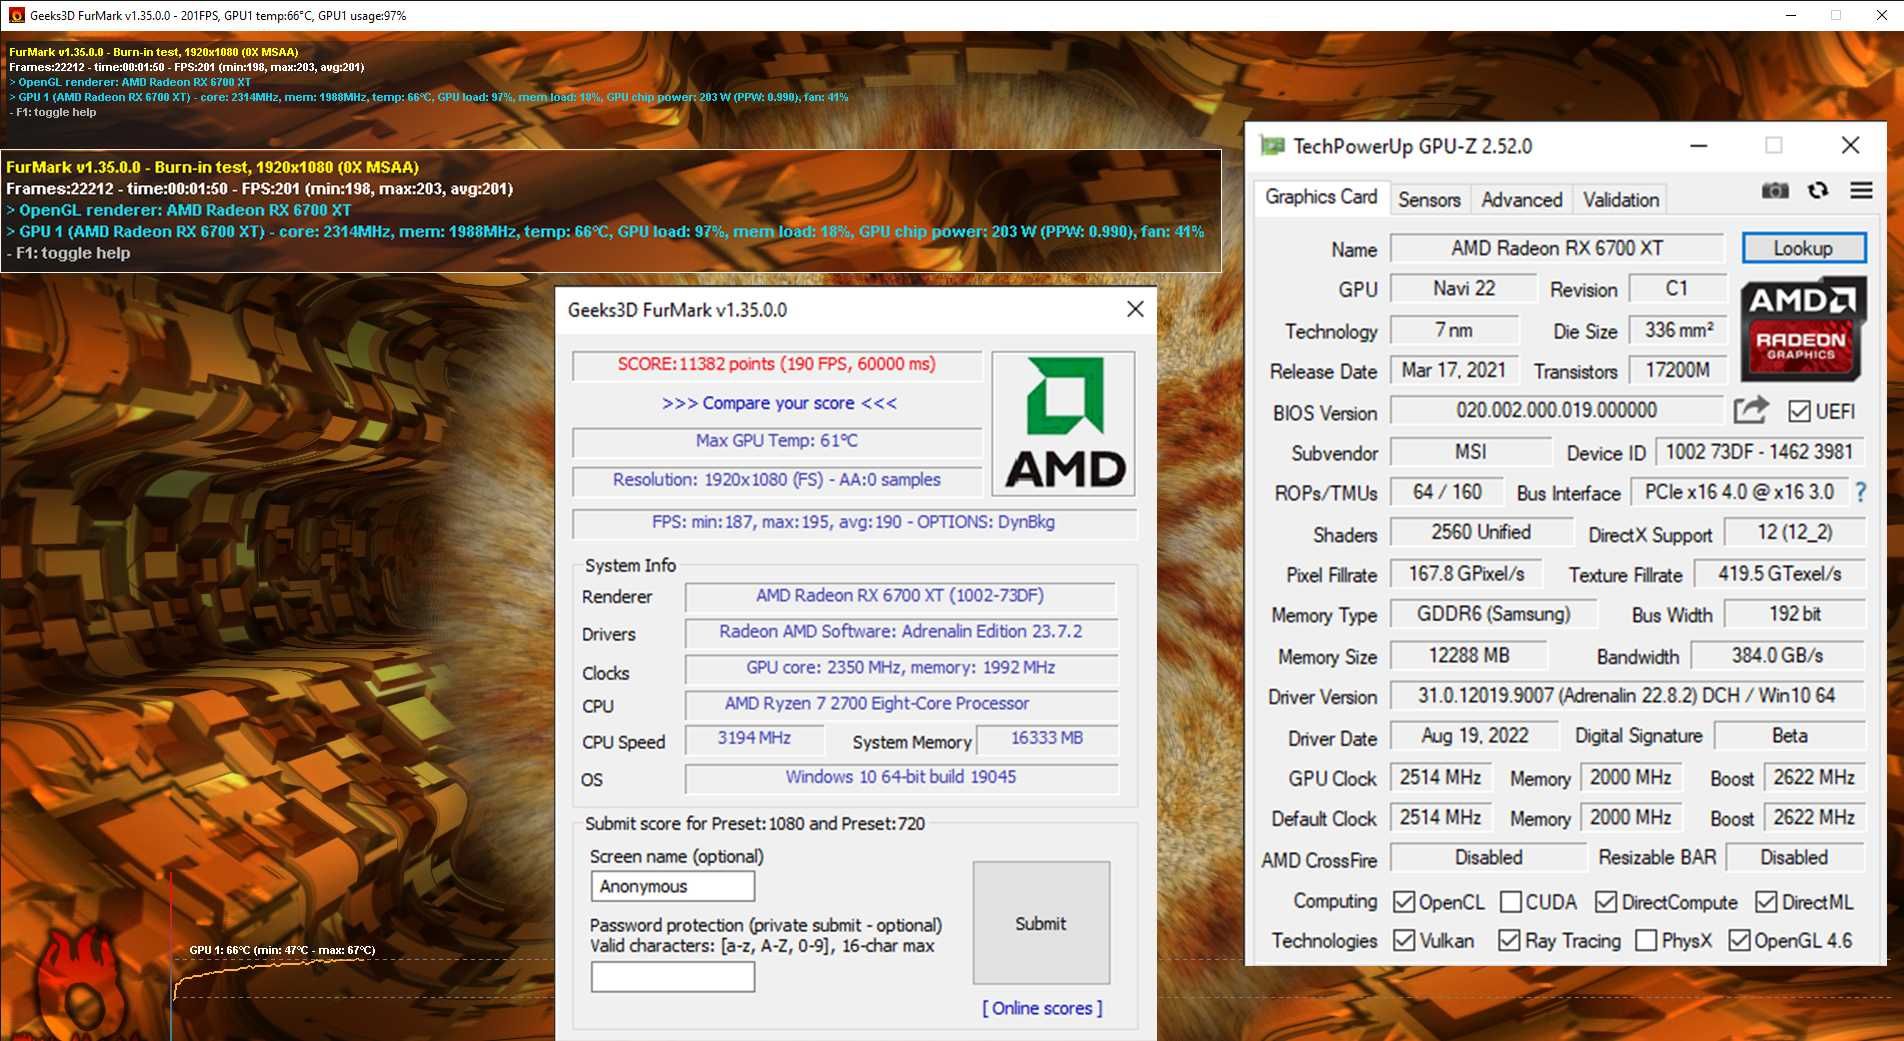Toggle the OpenCL checkbox

(x=1404, y=902)
